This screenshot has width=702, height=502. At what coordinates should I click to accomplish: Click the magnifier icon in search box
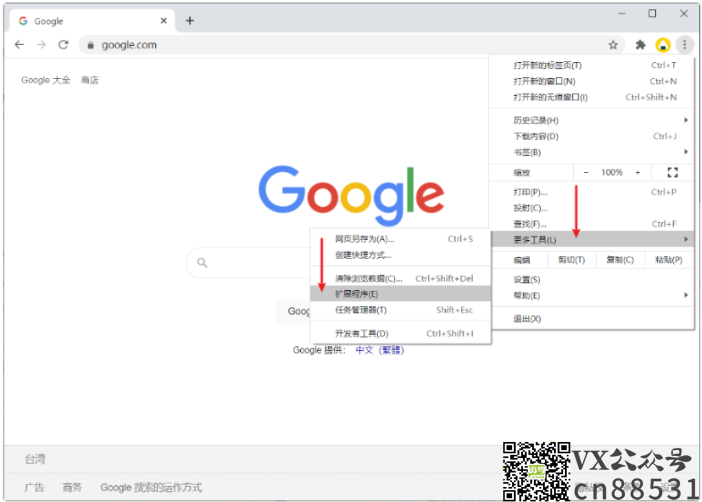202,263
